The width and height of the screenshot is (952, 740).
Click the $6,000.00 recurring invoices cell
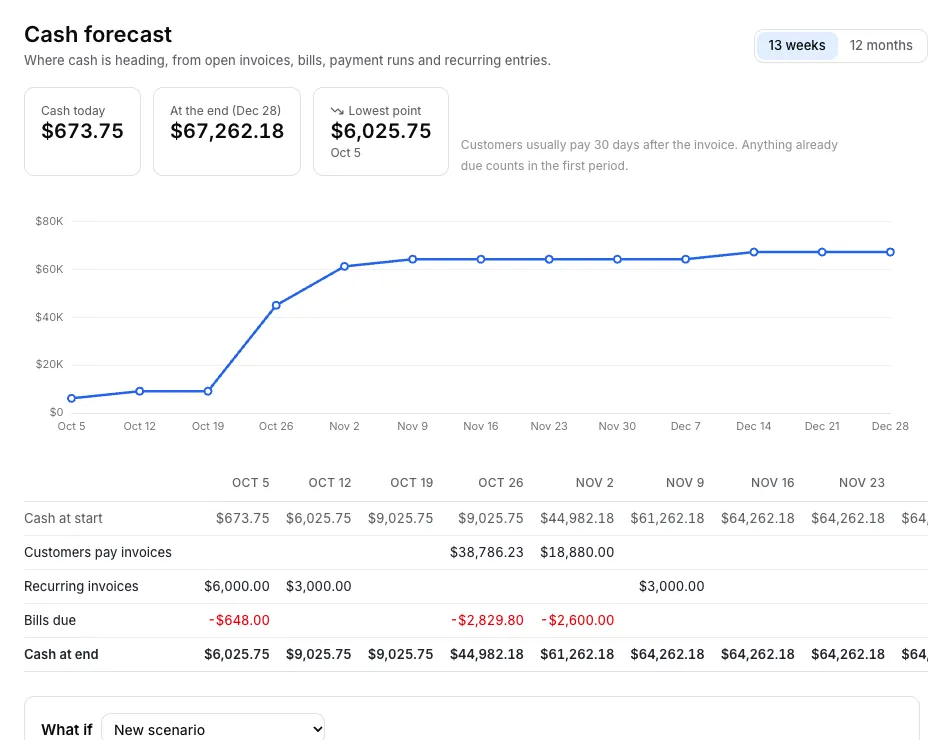coord(237,586)
